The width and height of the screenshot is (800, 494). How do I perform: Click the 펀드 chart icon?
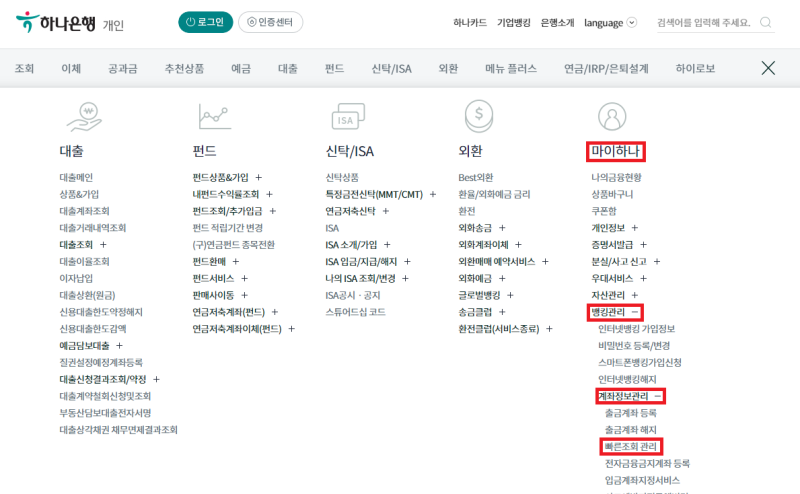pos(215,116)
